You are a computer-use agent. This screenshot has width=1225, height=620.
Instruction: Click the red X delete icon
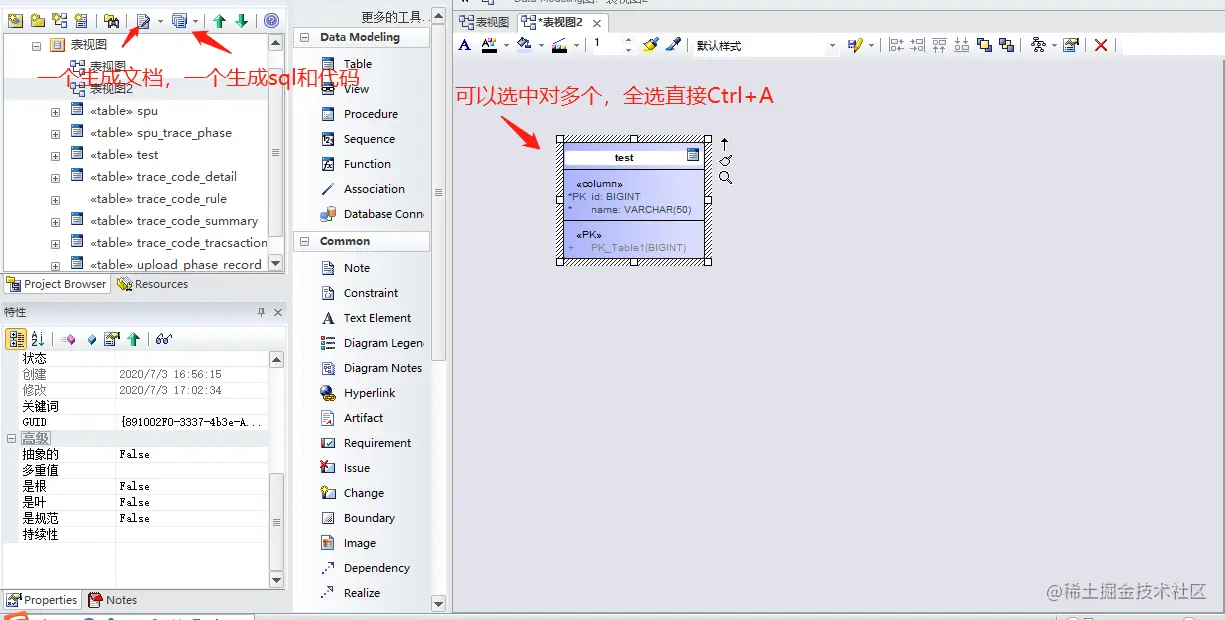click(1101, 45)
